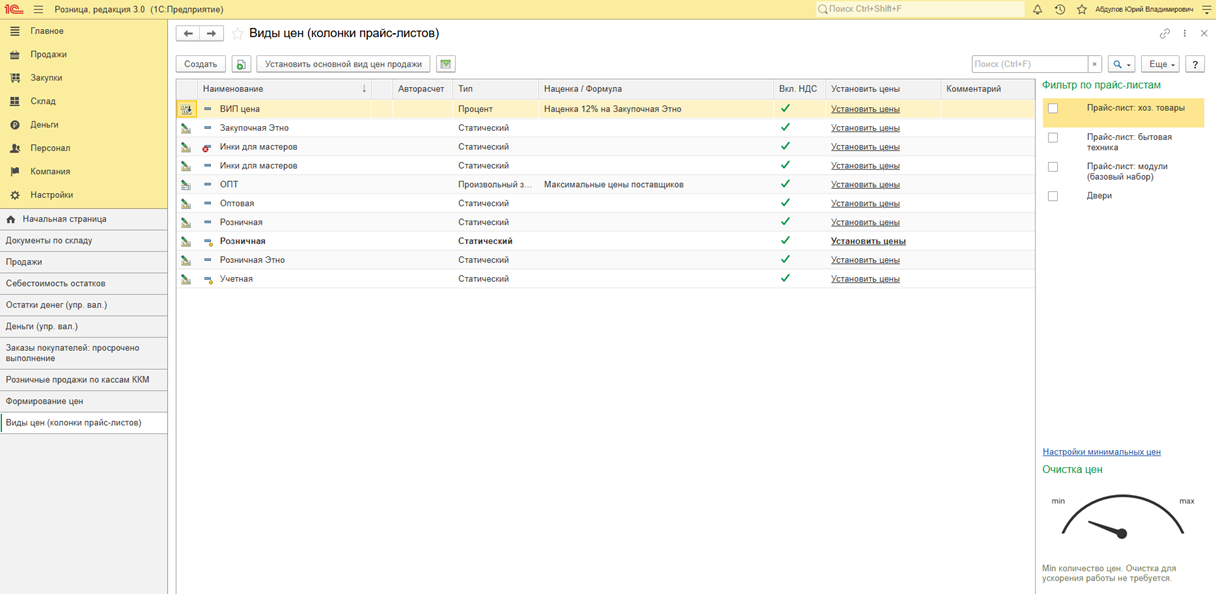
Task: Click the copy price type icon
Action: point(241,64)
